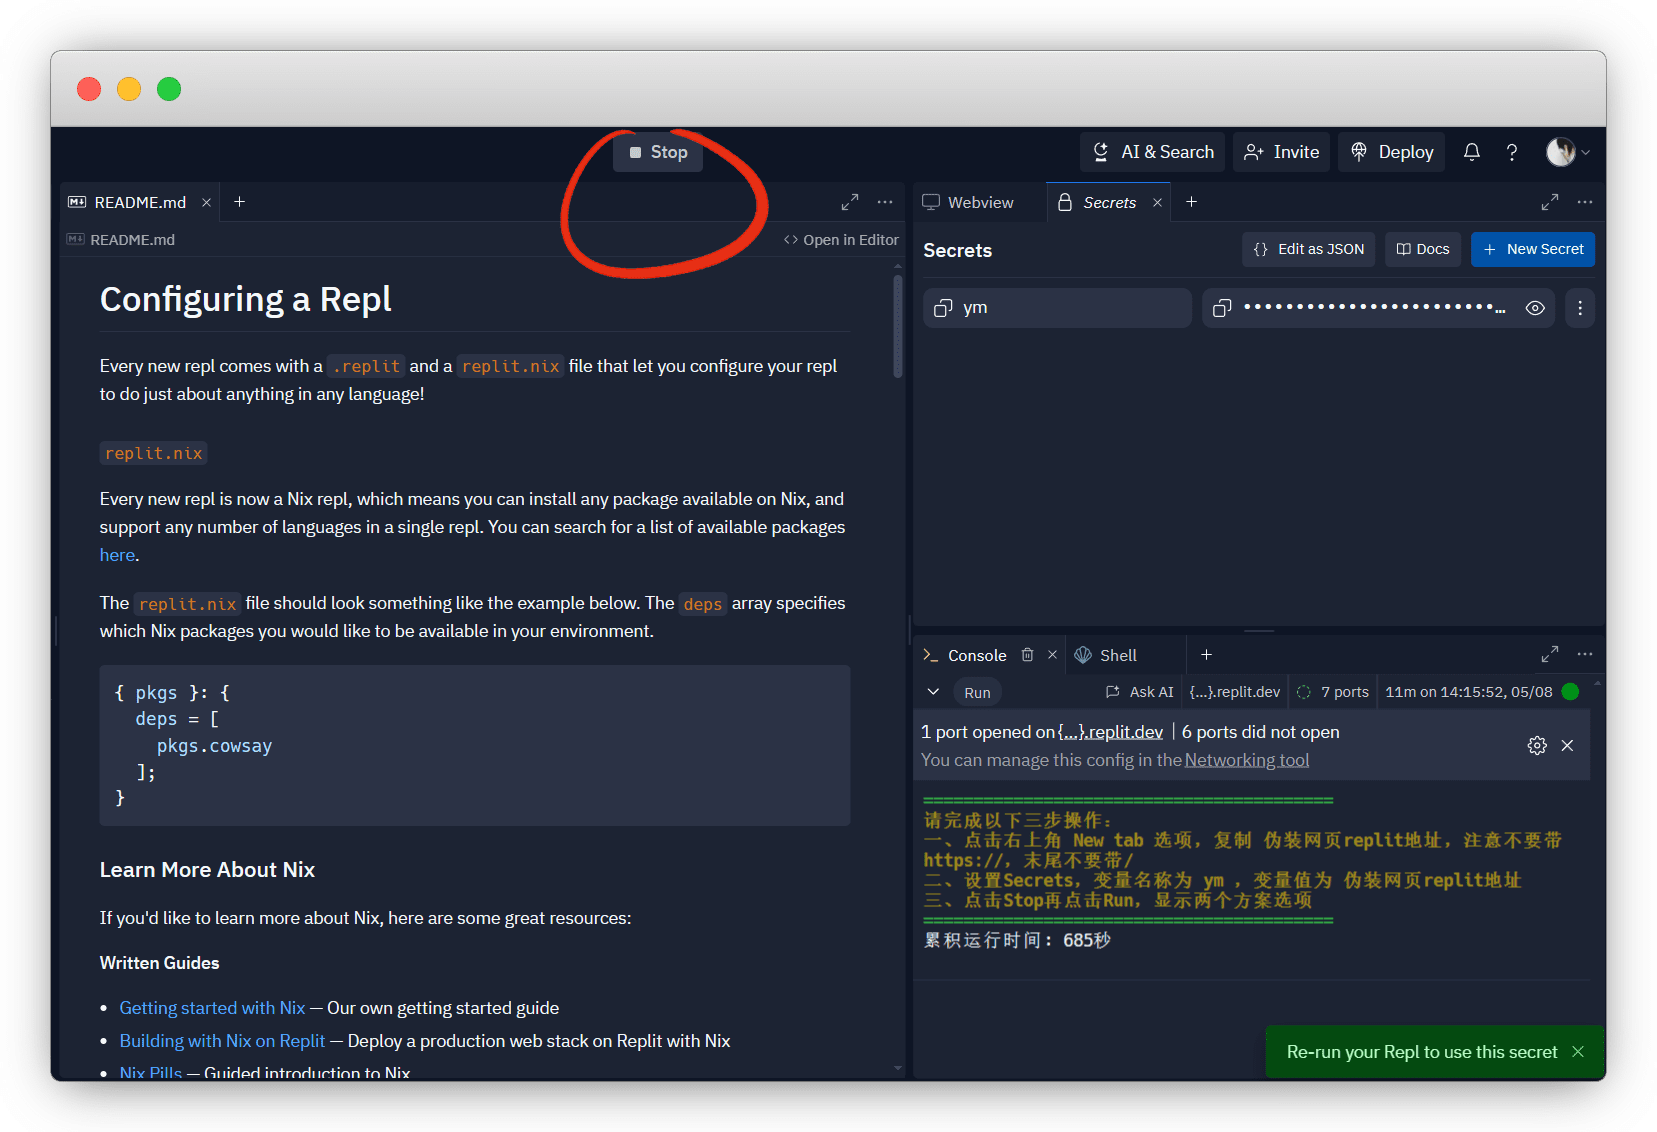Viewport: 1657px width, 1132px height.
Task: Close the README.md tab
Action: 206,202
